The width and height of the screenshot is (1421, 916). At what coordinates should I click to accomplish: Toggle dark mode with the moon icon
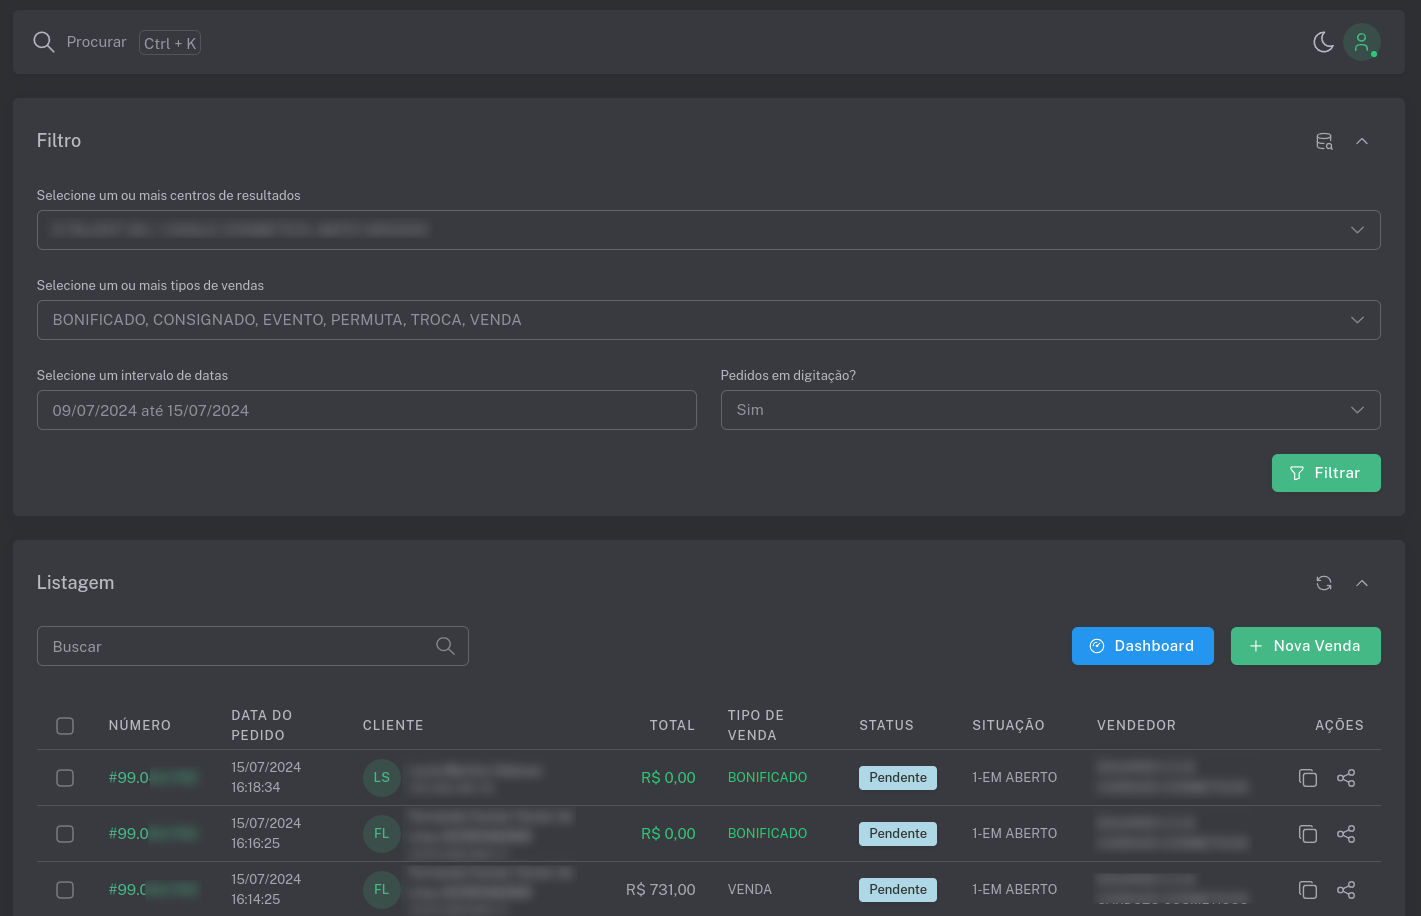pyautogui.click(x=1323, y=42)
